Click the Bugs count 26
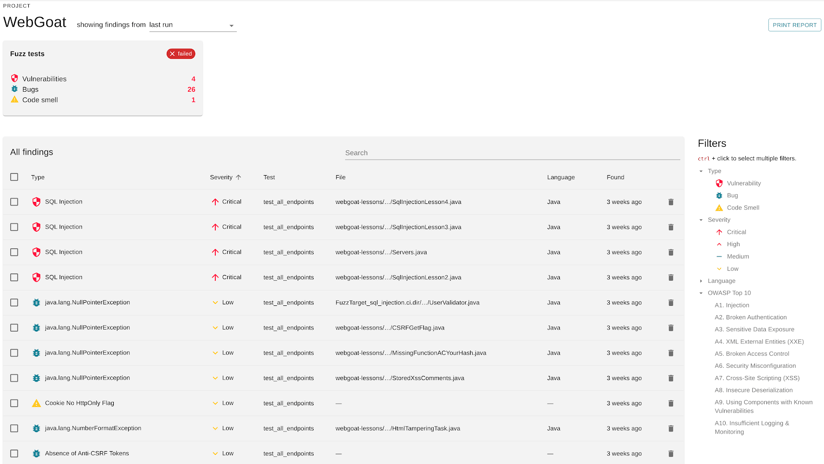 coord(191,89)
